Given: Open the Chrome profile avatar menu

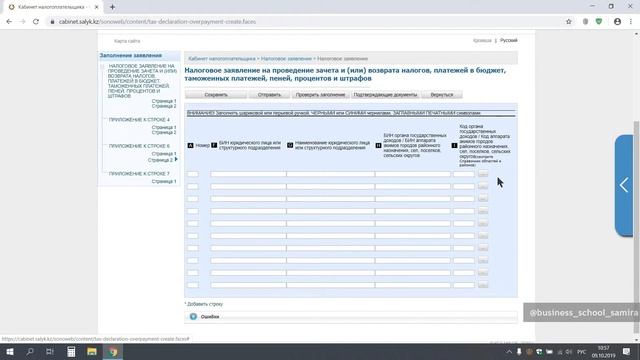Looking at the screenshot, I should (x=617, y=22).
